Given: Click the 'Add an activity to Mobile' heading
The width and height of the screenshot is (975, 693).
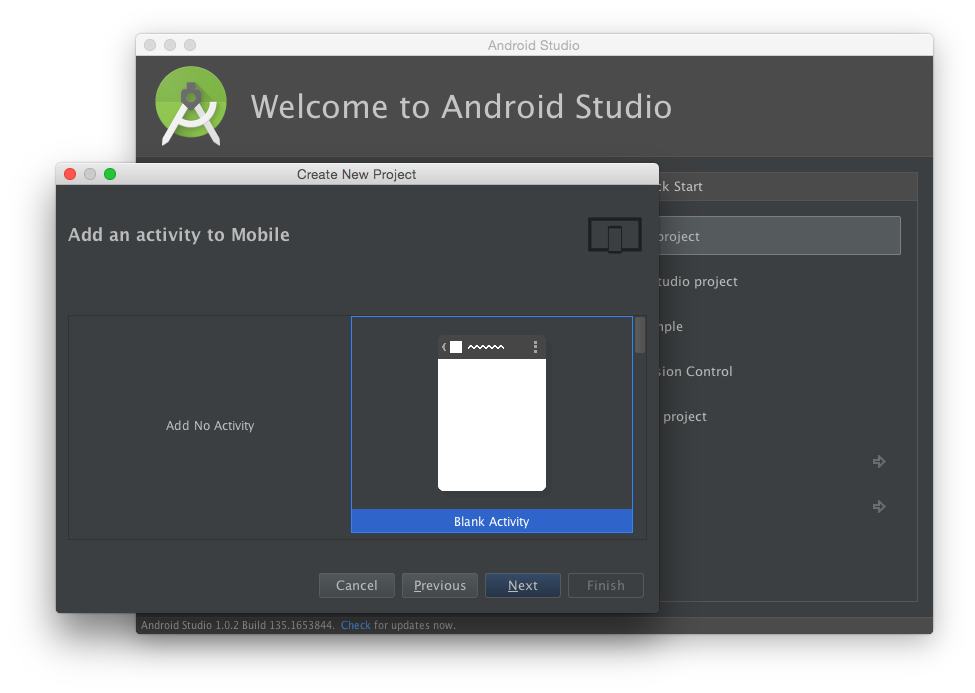Looking at the screenshot, I should (179, 235).
